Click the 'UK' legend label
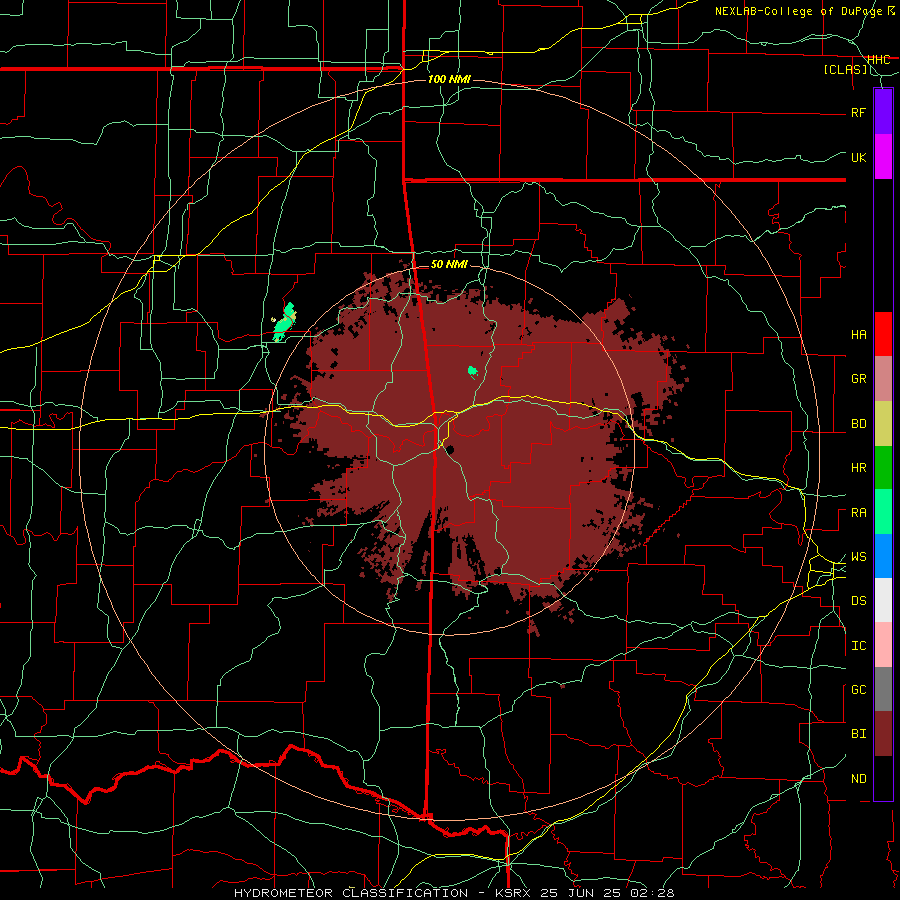The height and width of the screenshot is (900, 900). 859,157
